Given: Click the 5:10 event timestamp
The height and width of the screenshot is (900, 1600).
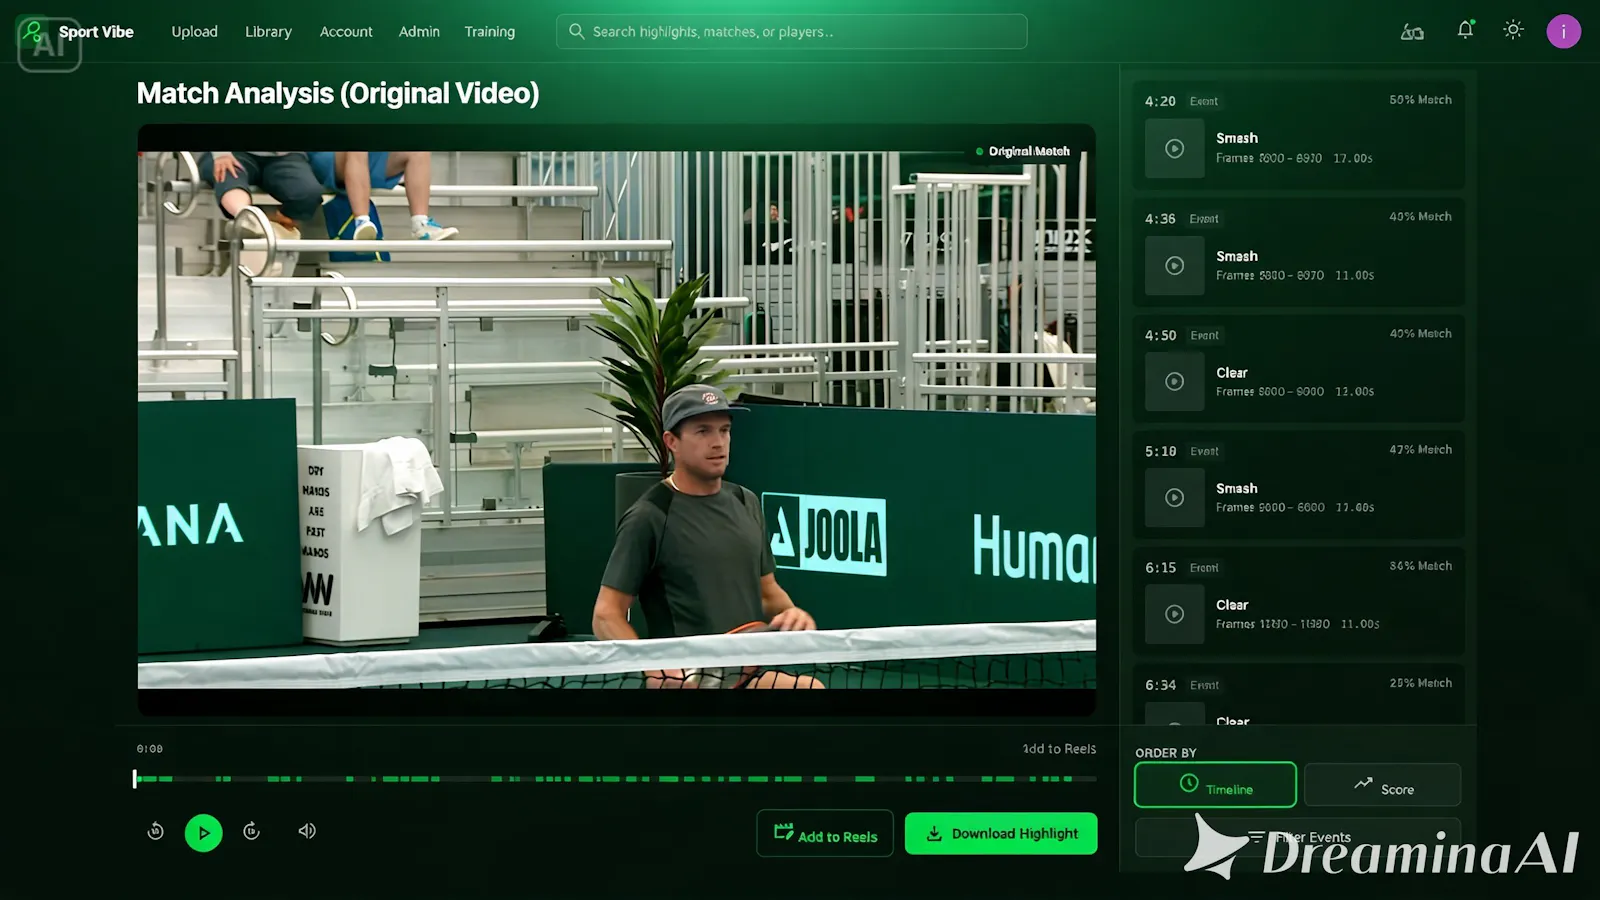Looking at the screenshot, I should [1160, 451].
